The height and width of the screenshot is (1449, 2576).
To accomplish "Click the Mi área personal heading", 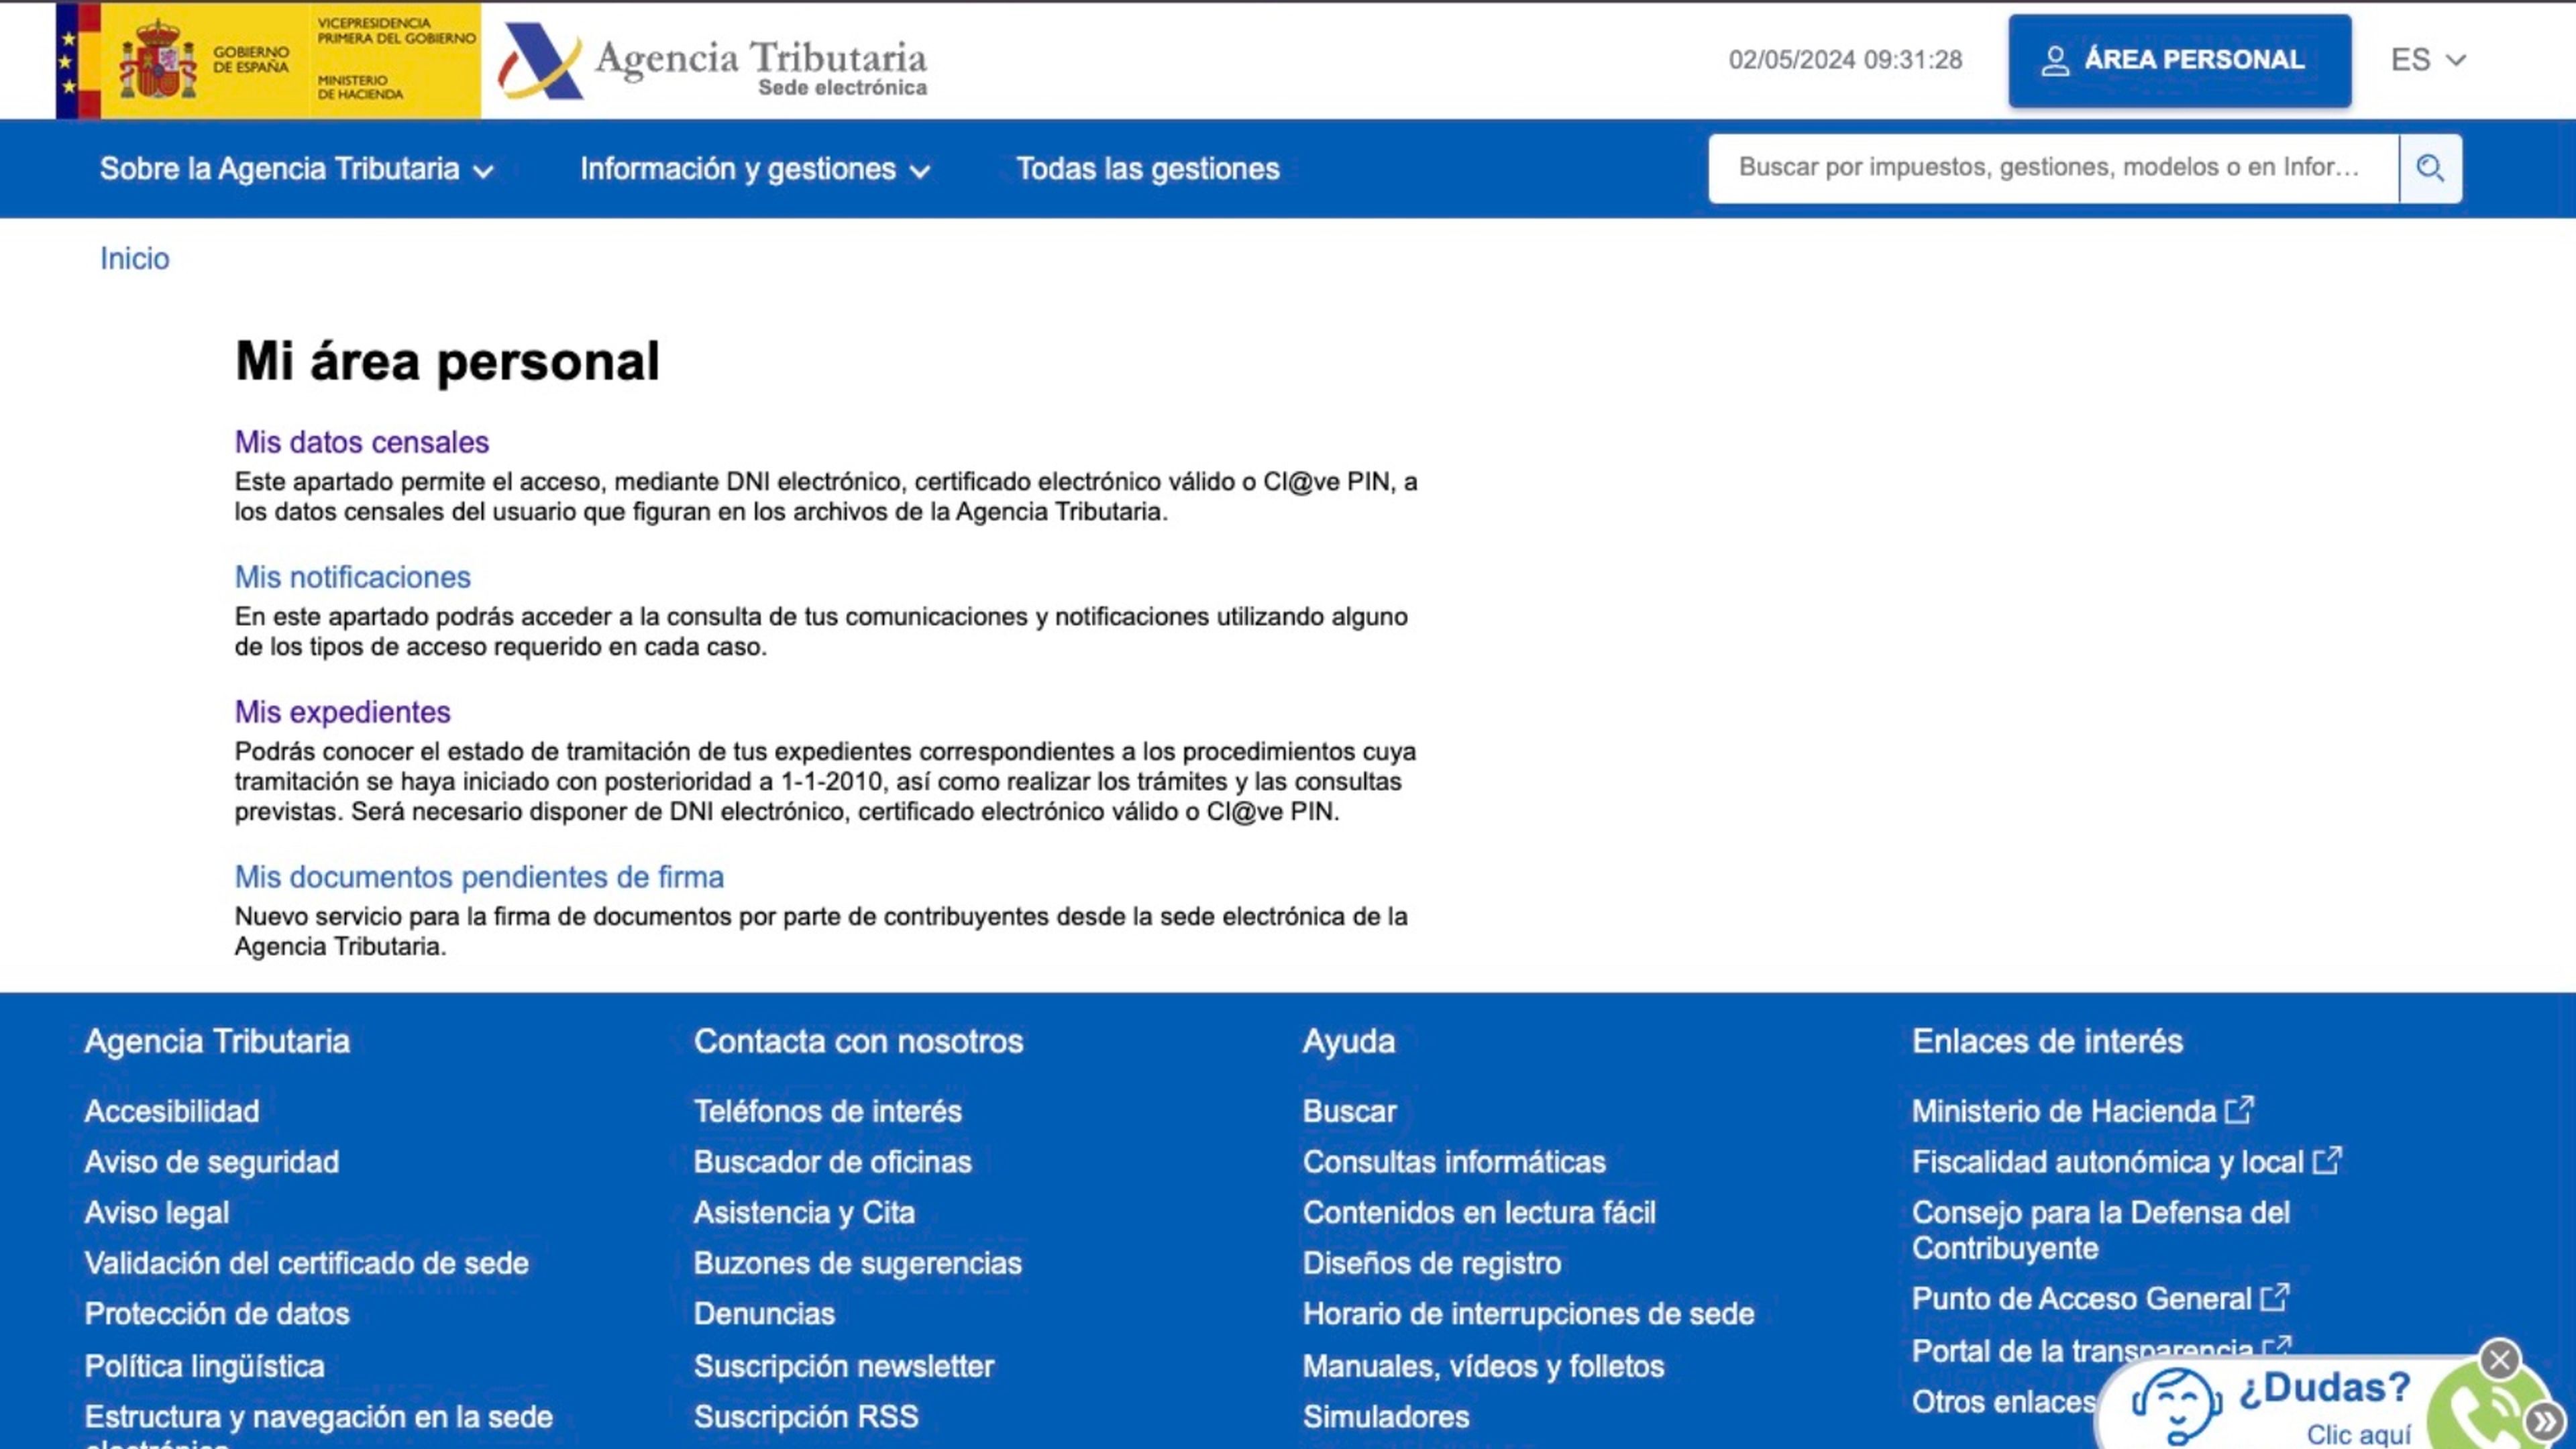I will coord(447,361).
